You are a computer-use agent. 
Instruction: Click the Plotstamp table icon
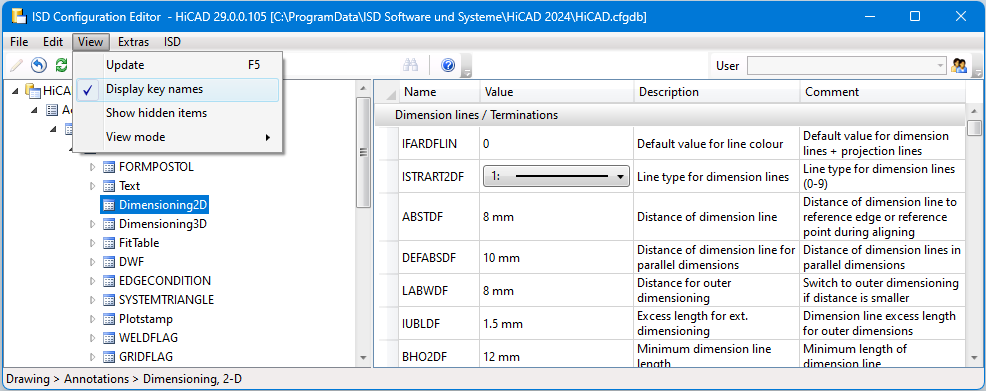tap(109, 319)
